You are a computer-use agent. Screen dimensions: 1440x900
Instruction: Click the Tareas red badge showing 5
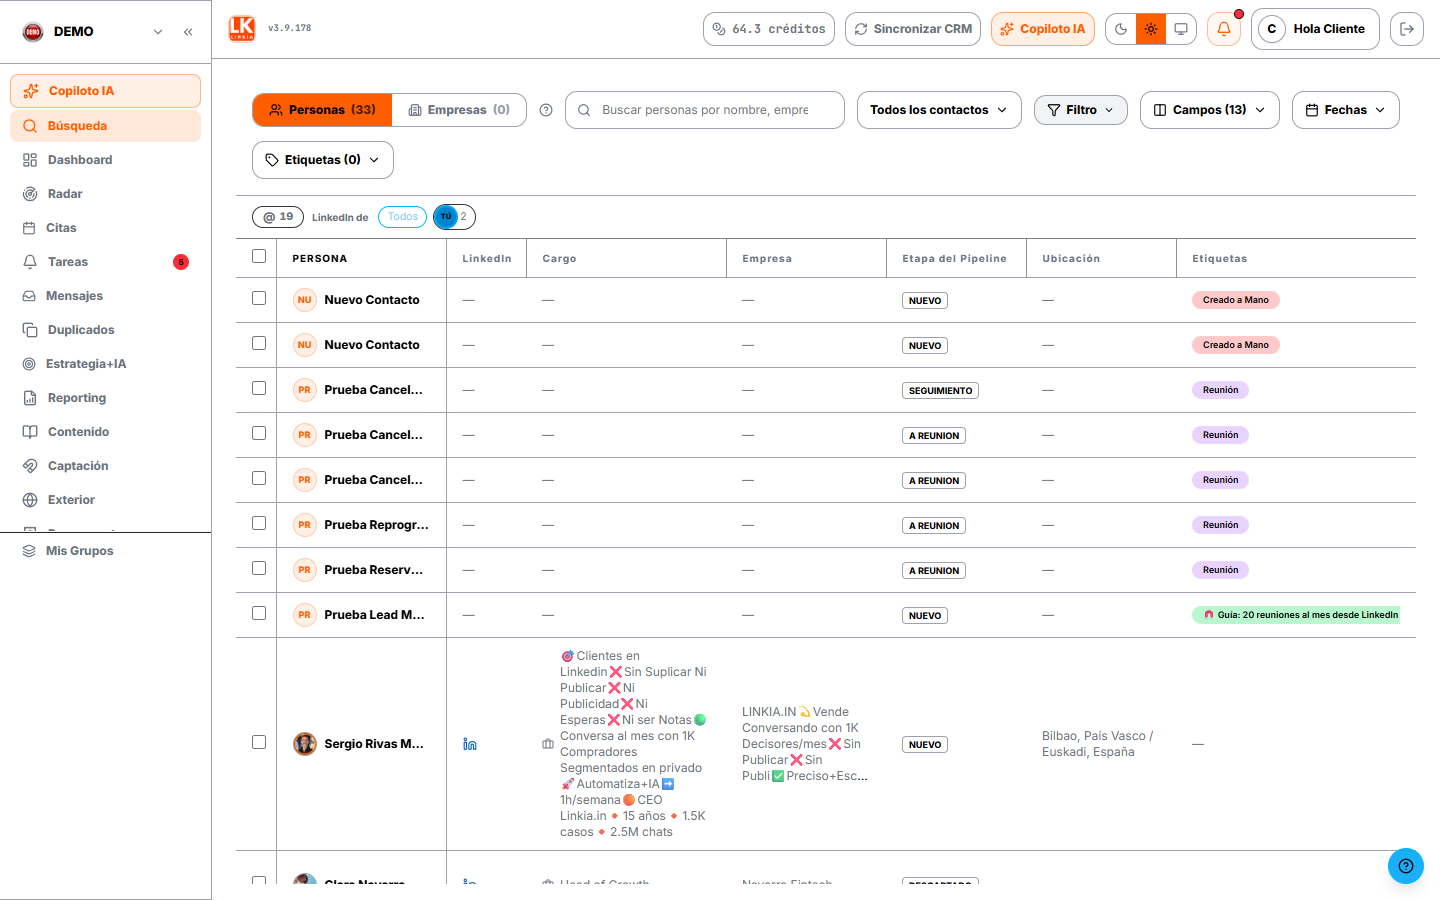181,262
